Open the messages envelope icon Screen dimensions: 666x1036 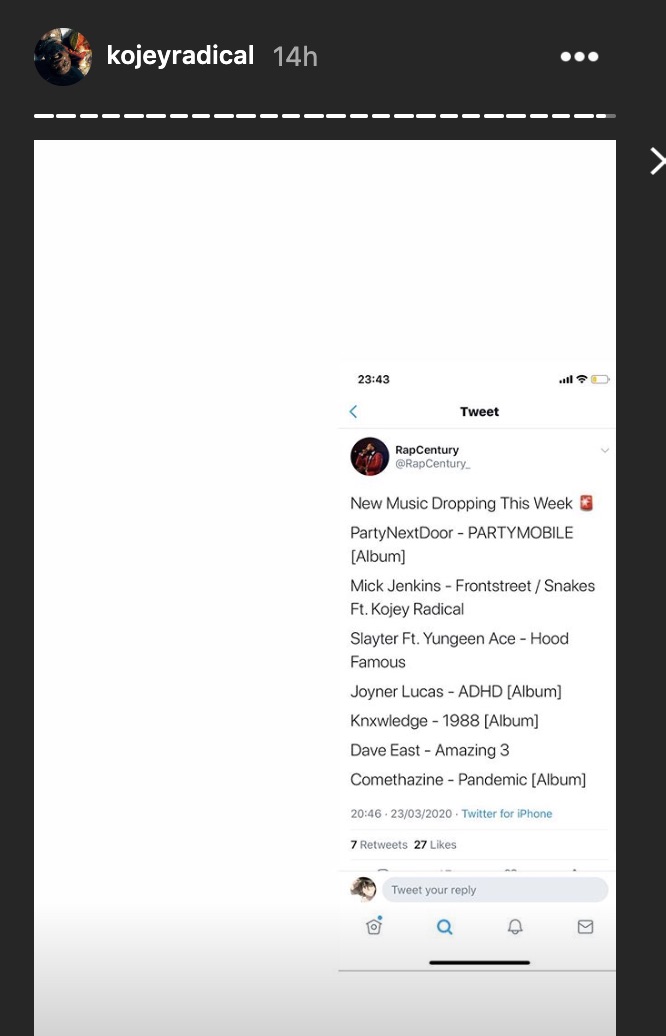pyautogui.click(x=585, y=927)
